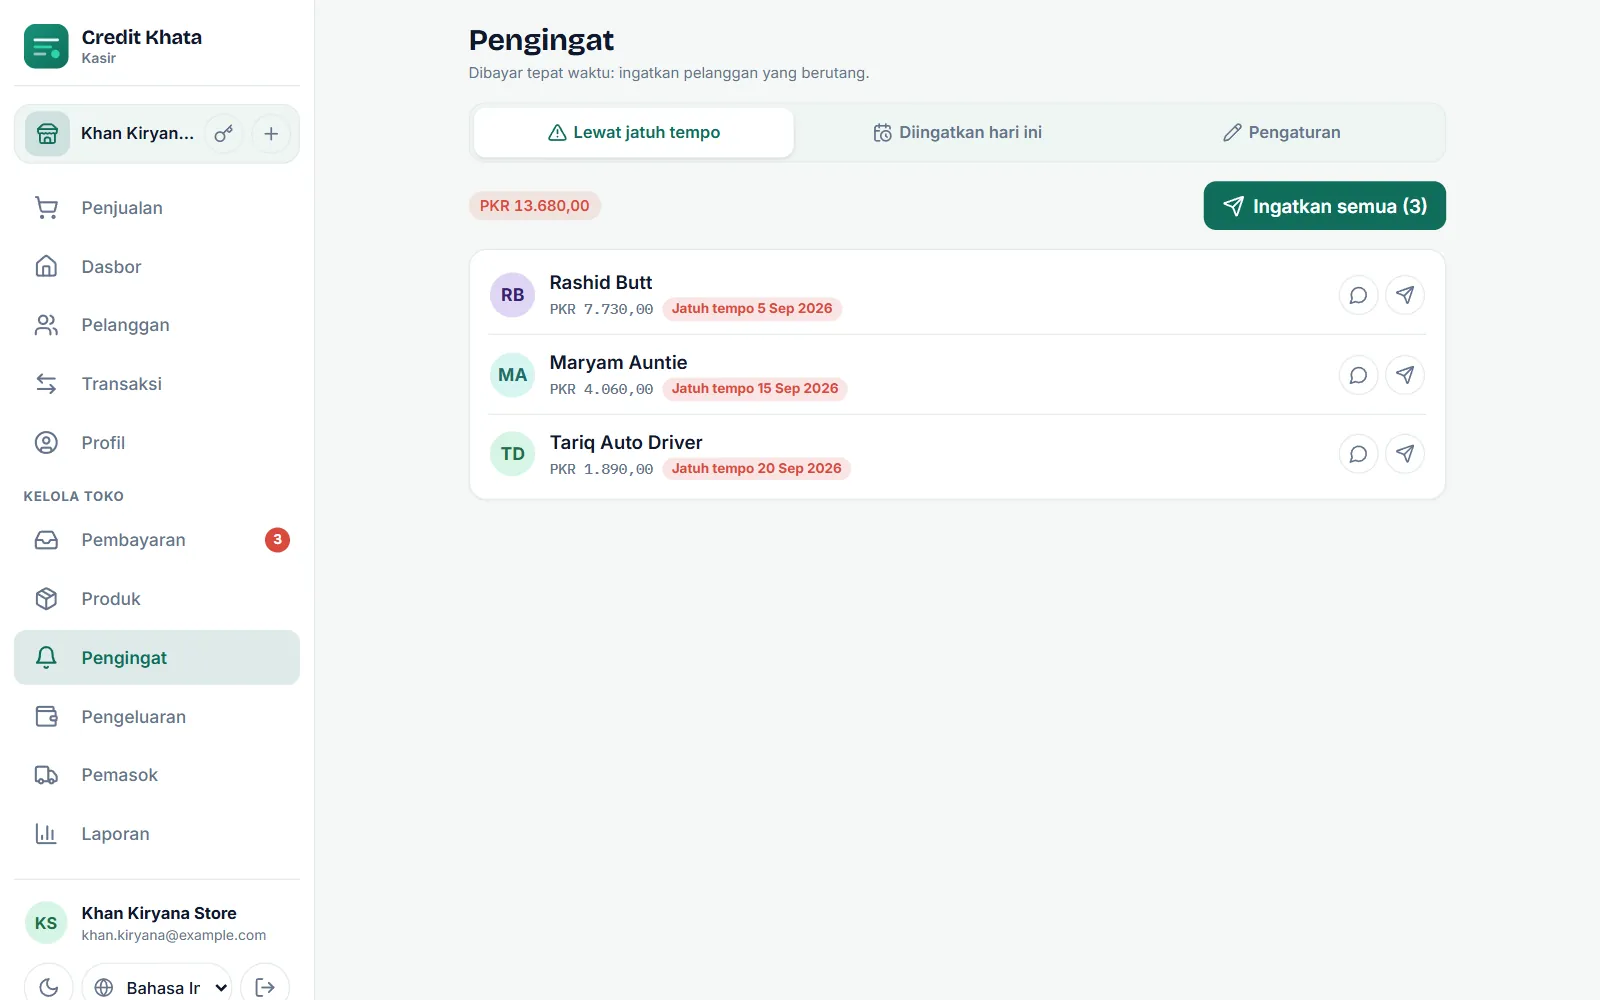Select the Lewat jatuh tempo tab

pos(634,132)
